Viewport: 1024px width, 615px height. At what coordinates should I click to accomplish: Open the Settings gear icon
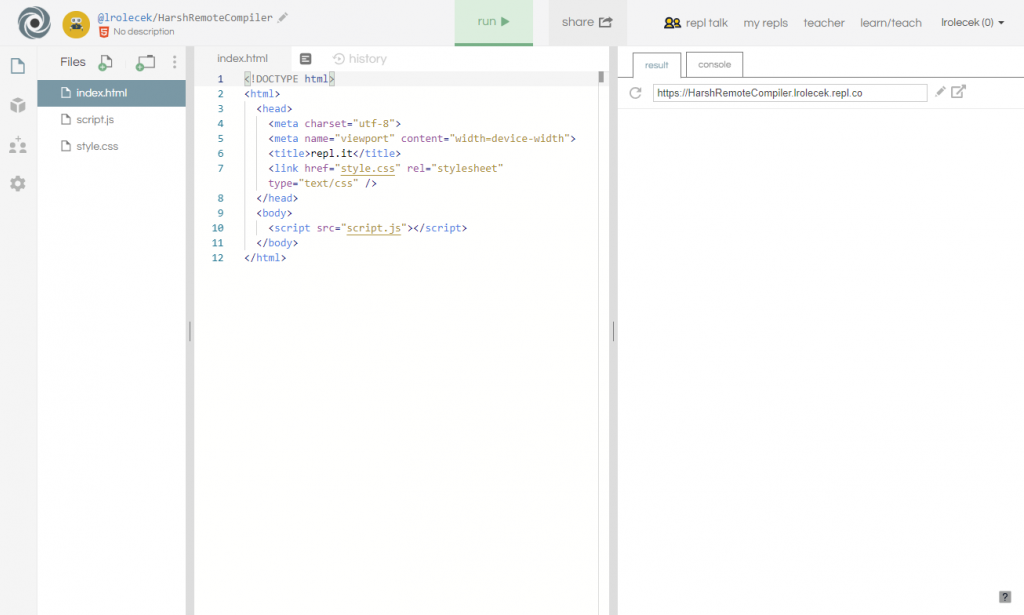17,184
